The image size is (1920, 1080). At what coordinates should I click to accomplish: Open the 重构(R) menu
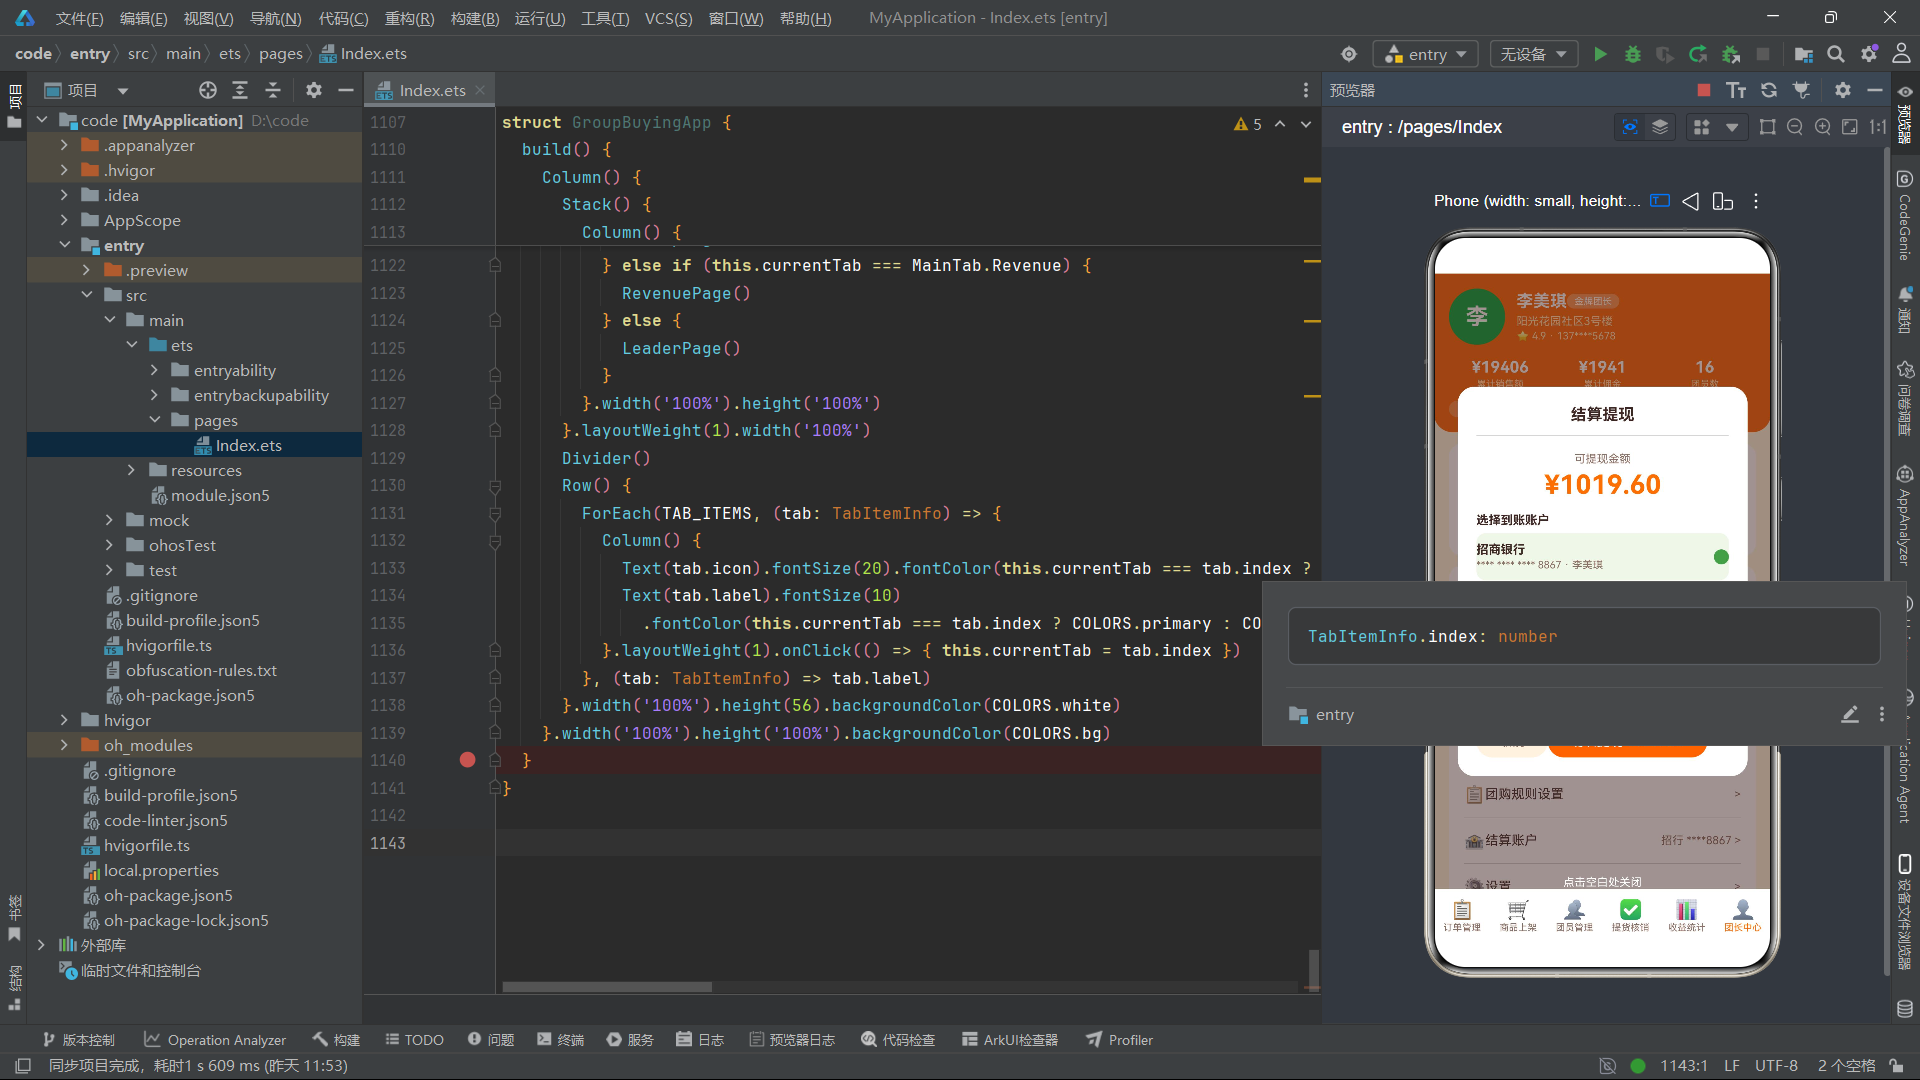[x=409, y=18]
